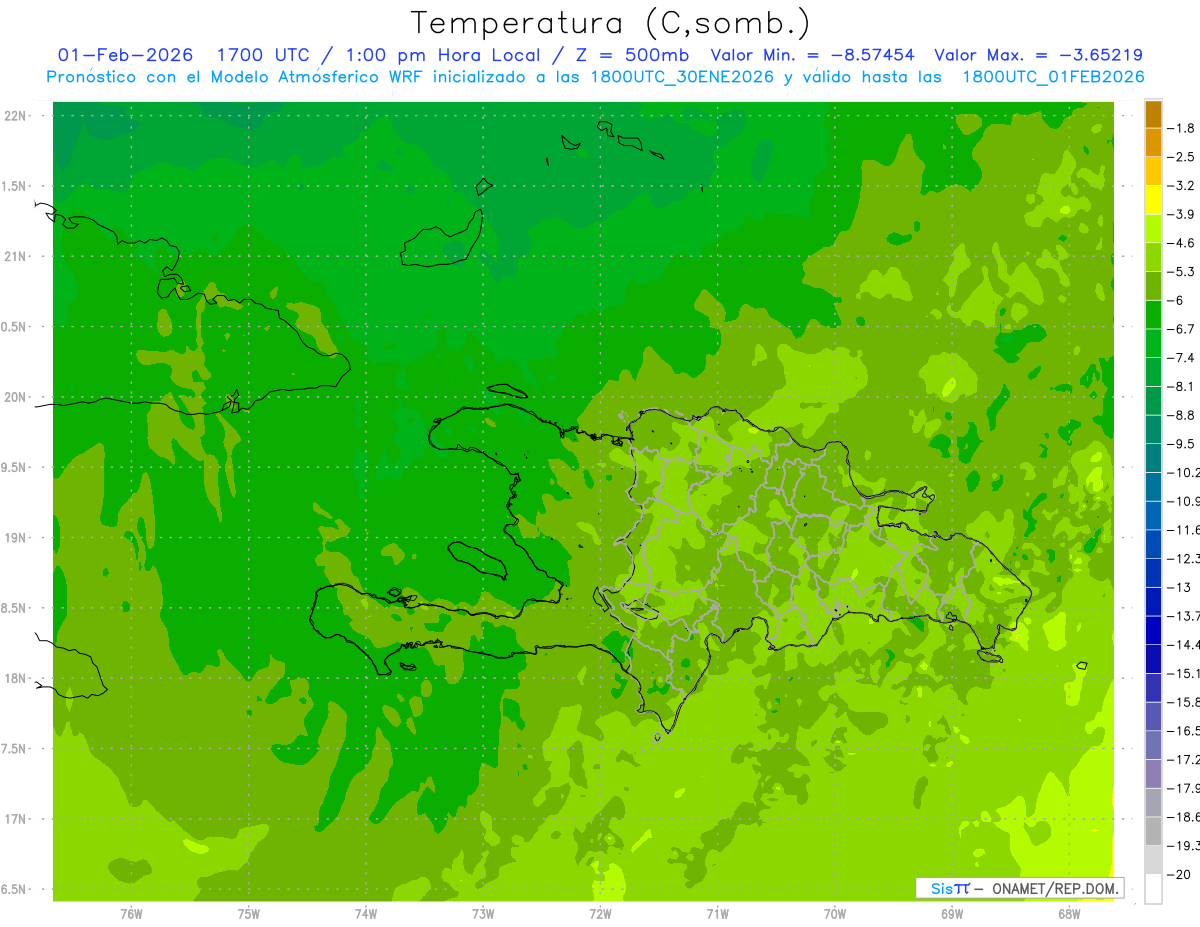Click the "-4.6" color scale label
The height and width of the screenshot is (927, 1200).
(x=1182, y=243)
